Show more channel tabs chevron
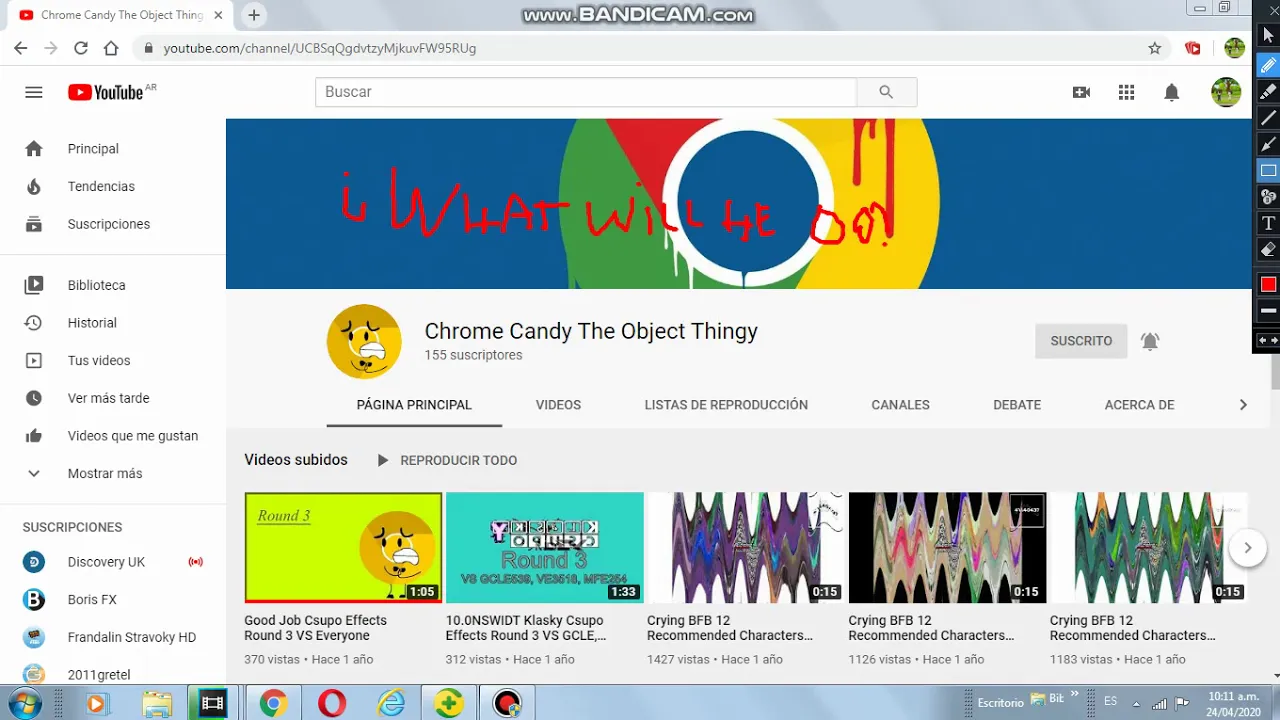Image resolution: width=1280 pixels, height=720 pixels. click(1243, 405)
